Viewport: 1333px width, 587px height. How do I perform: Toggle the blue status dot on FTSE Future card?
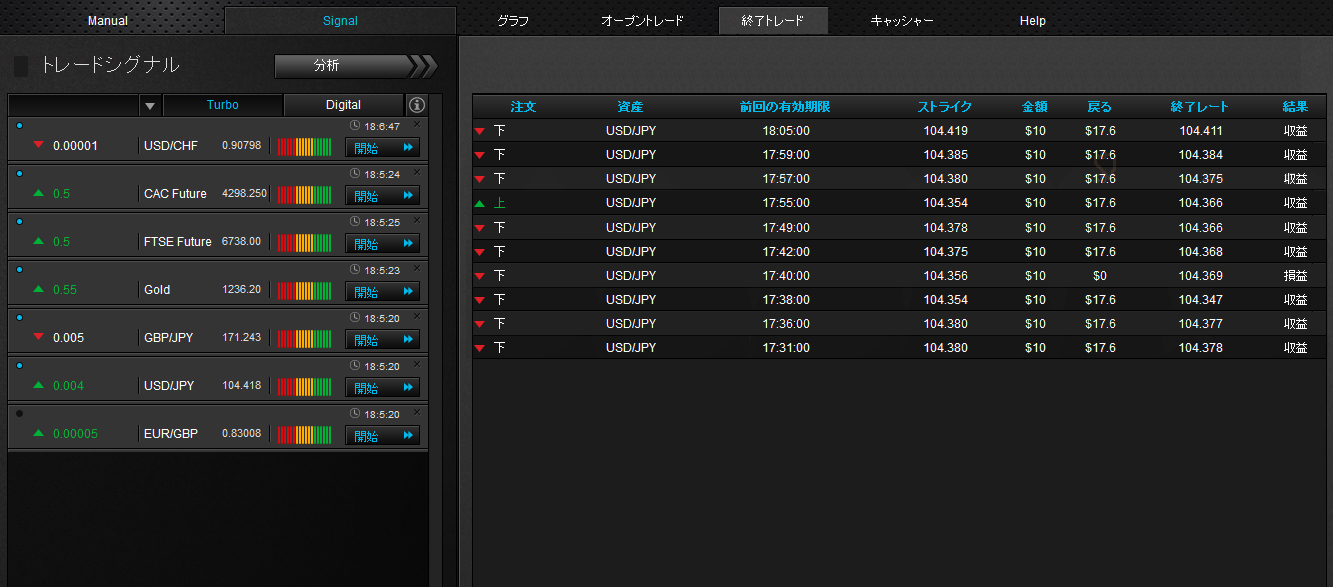(x=19, y=221)
